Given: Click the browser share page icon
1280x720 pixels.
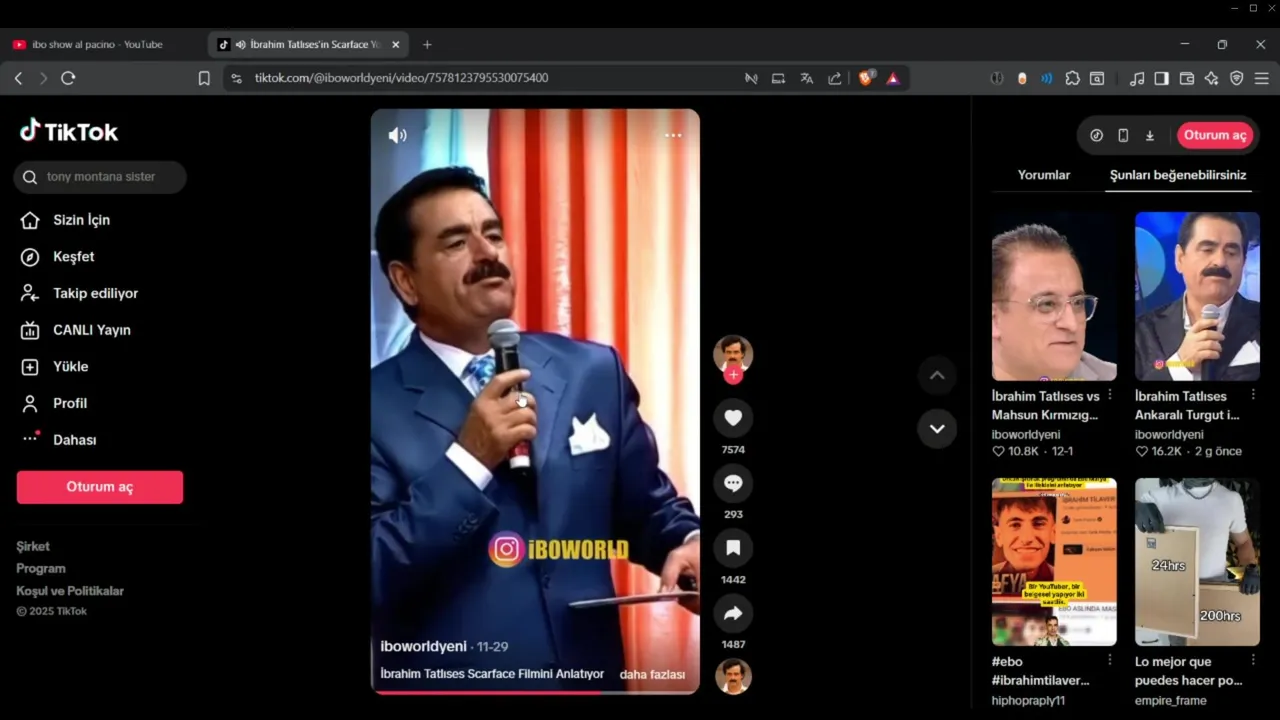Looking at the screenshot, I should pyautogui.click(x=835, y=78).
